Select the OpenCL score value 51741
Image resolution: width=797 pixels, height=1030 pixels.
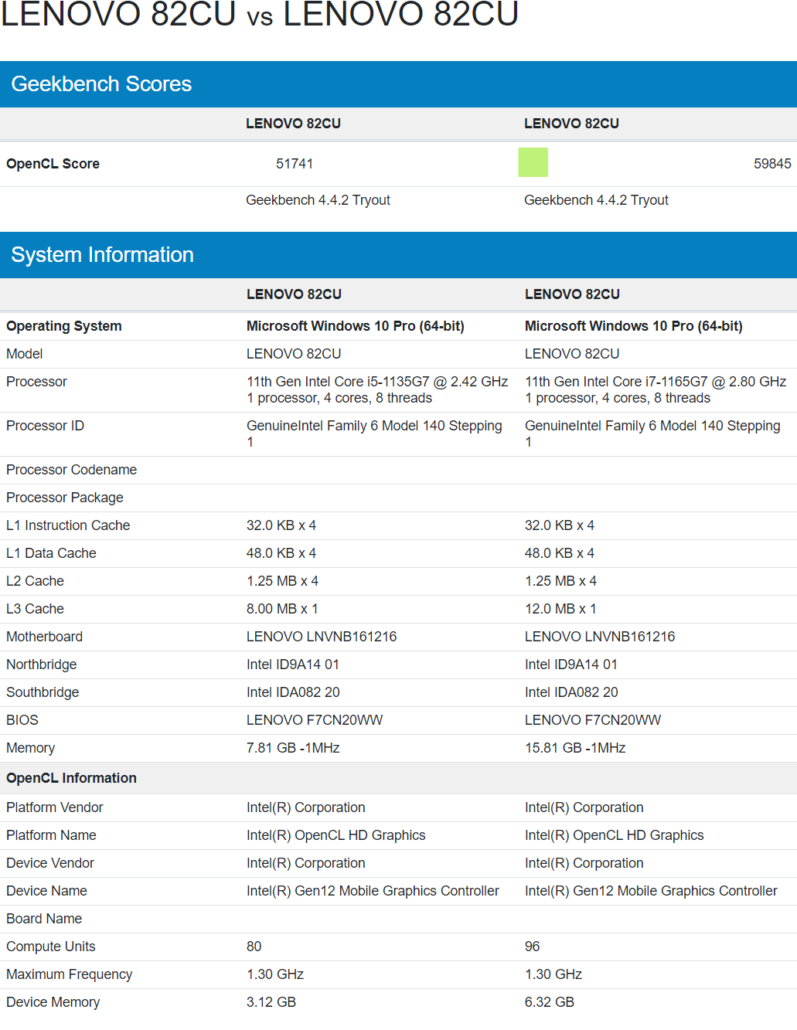pyautogui.click(x=294, y=164)
